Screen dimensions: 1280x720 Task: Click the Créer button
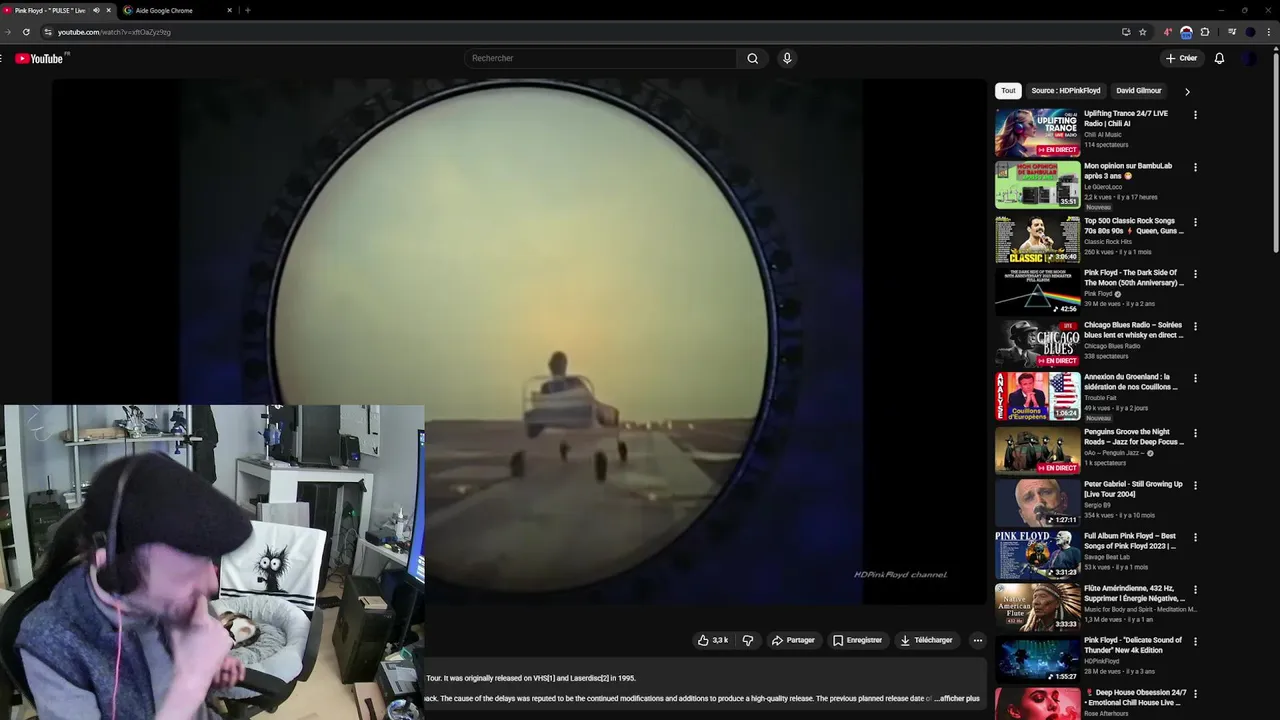tap(1181, 58)
